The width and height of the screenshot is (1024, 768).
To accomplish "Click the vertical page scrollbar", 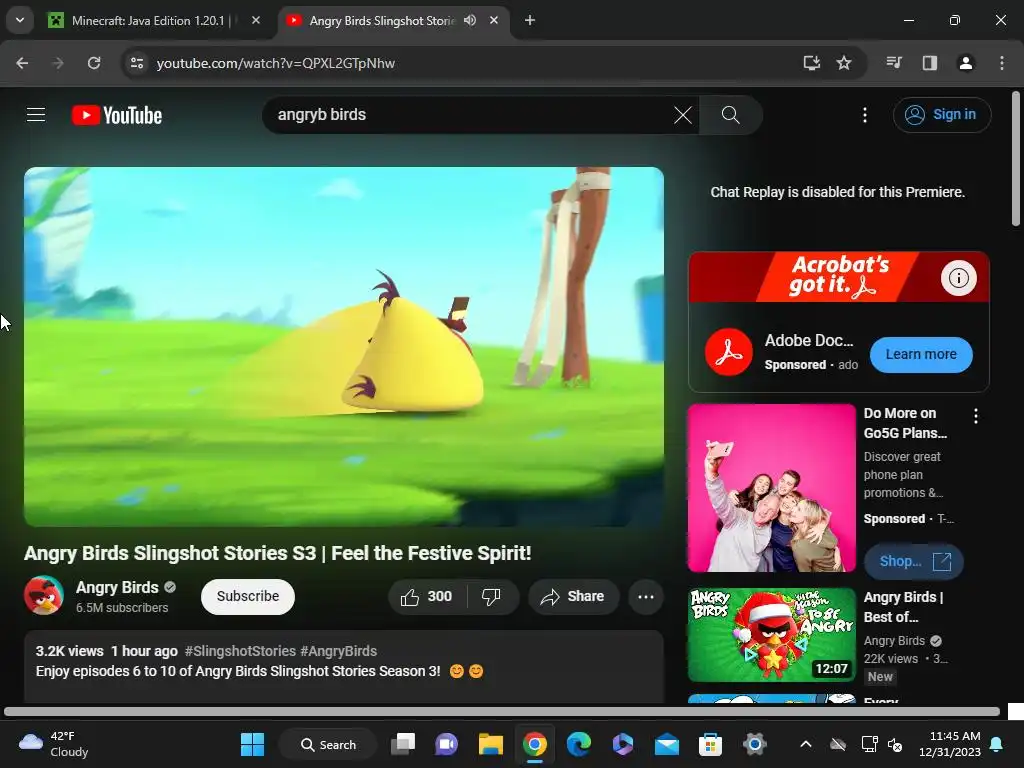I will click(1016, 159).
